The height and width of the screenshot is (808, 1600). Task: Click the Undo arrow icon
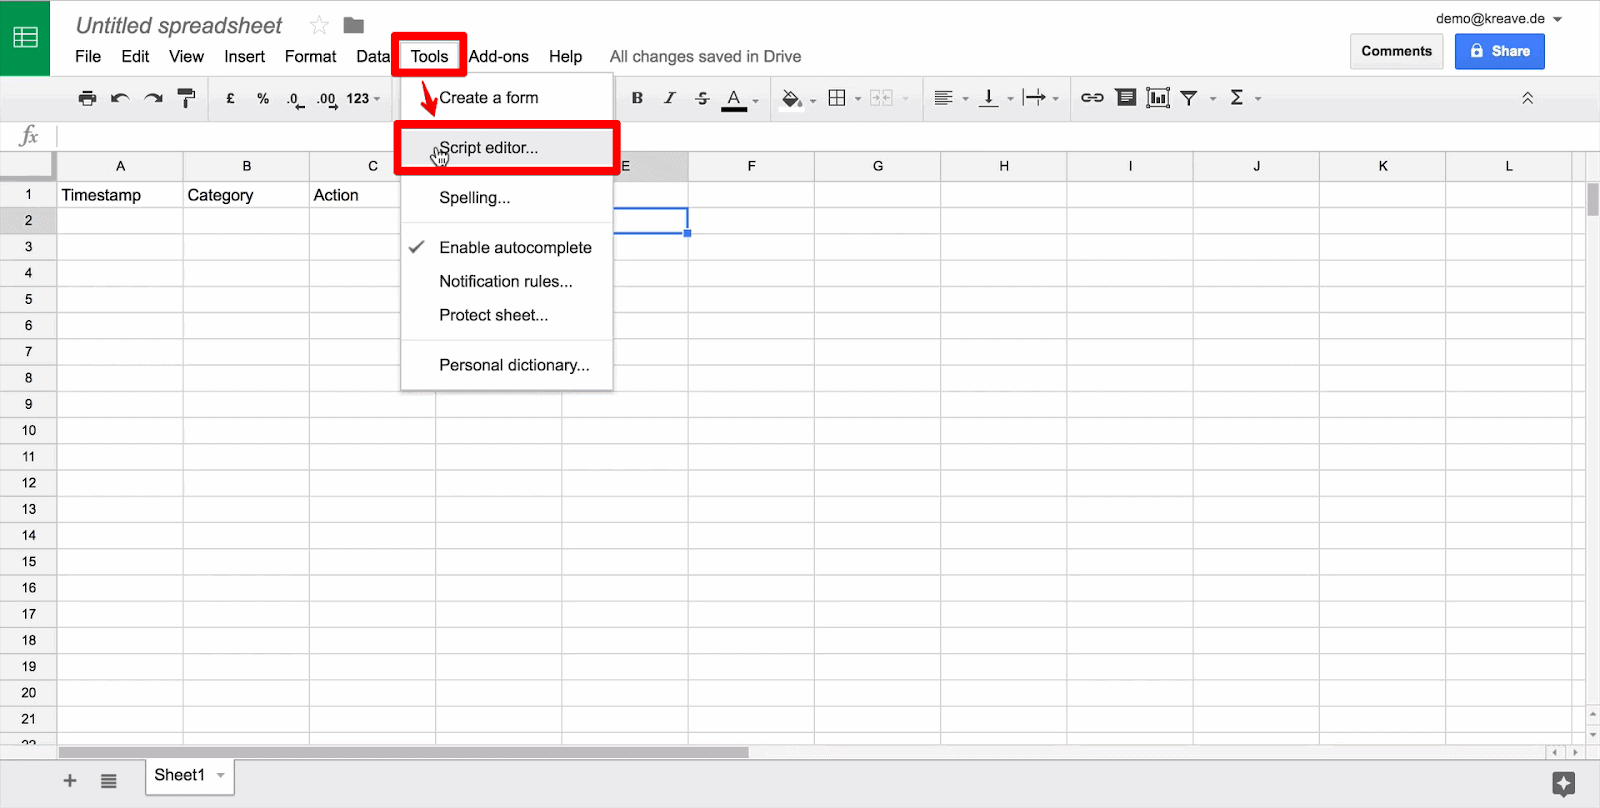point(120,98)
